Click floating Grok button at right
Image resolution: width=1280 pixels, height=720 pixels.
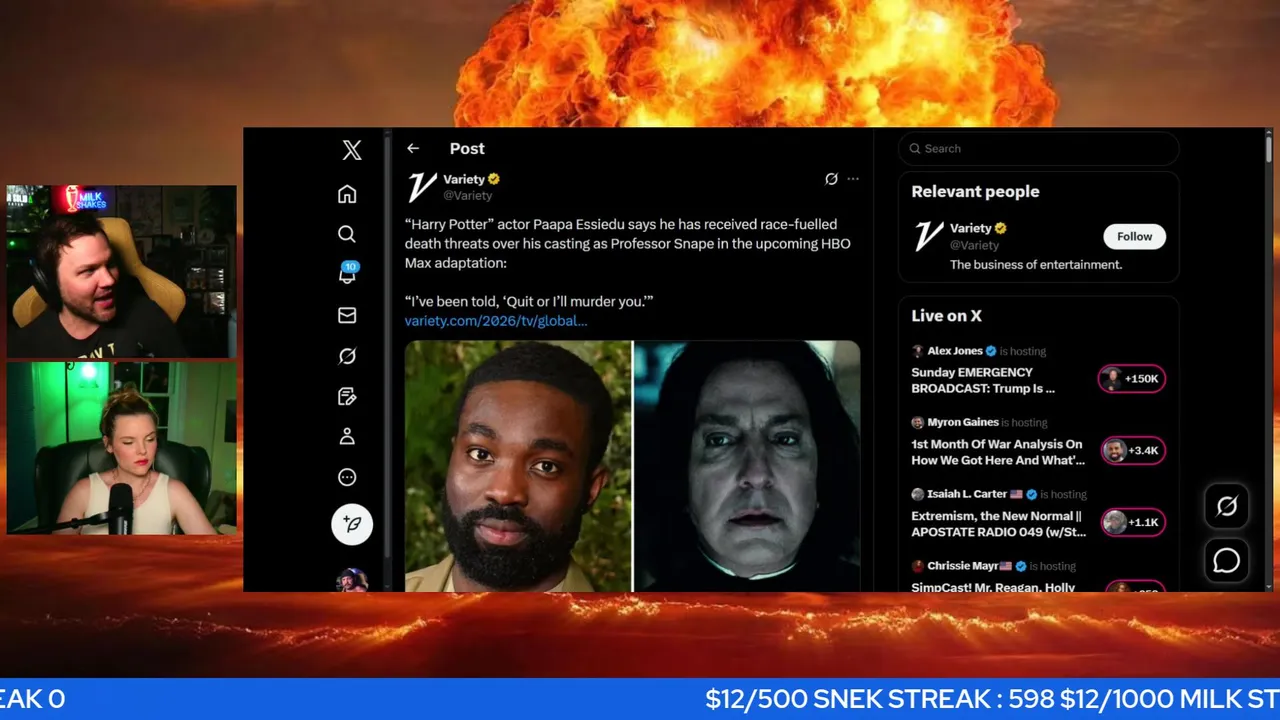tap(1227, 507)
